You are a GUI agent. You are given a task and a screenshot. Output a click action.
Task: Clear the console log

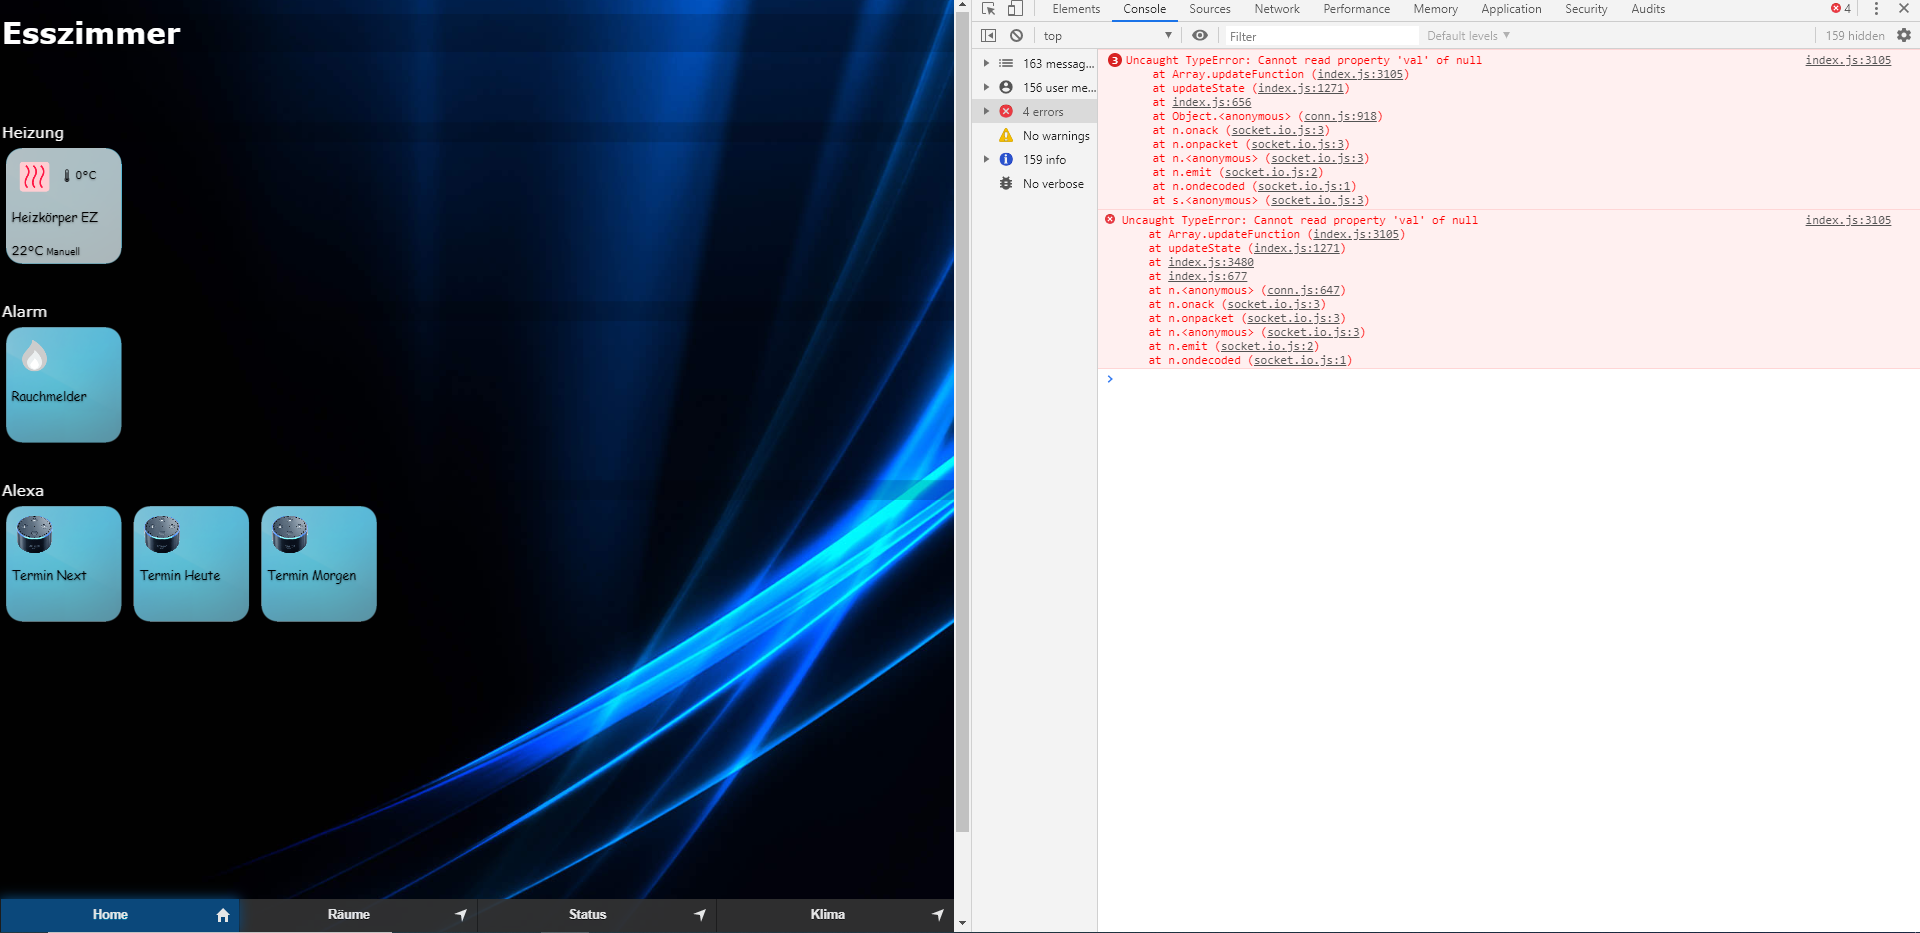1016,36
